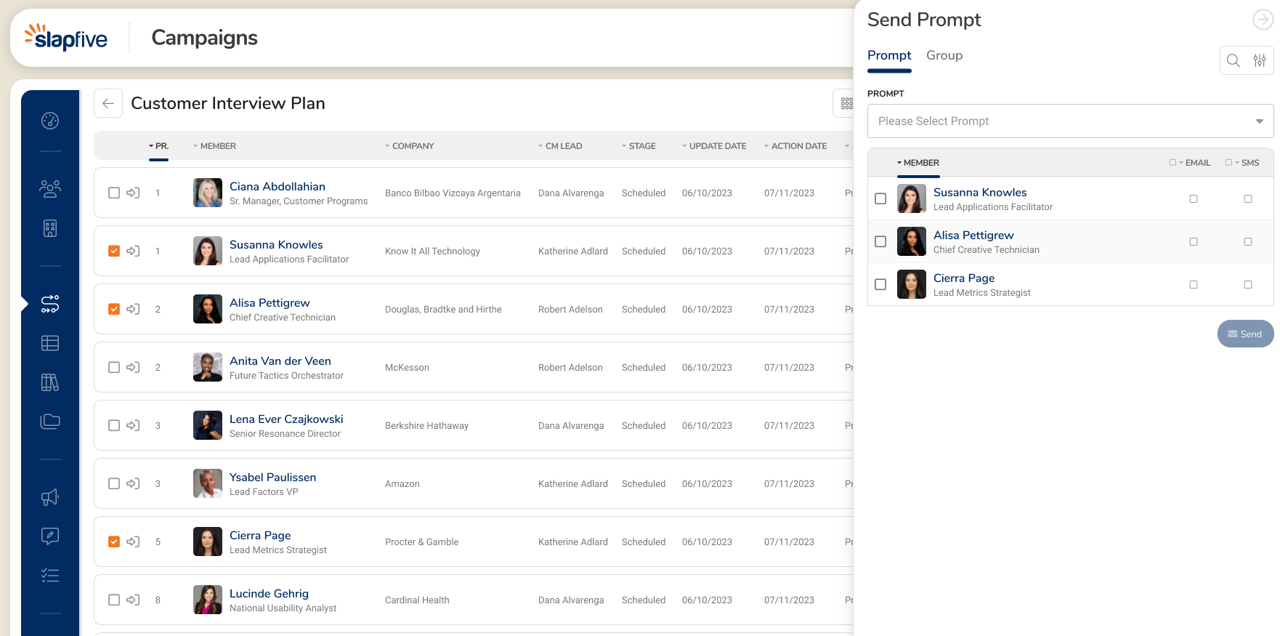Open filter sliders icon in Send Prompt panel
This screenshot has width=1280, height=636.
[x=1260, y=61]
